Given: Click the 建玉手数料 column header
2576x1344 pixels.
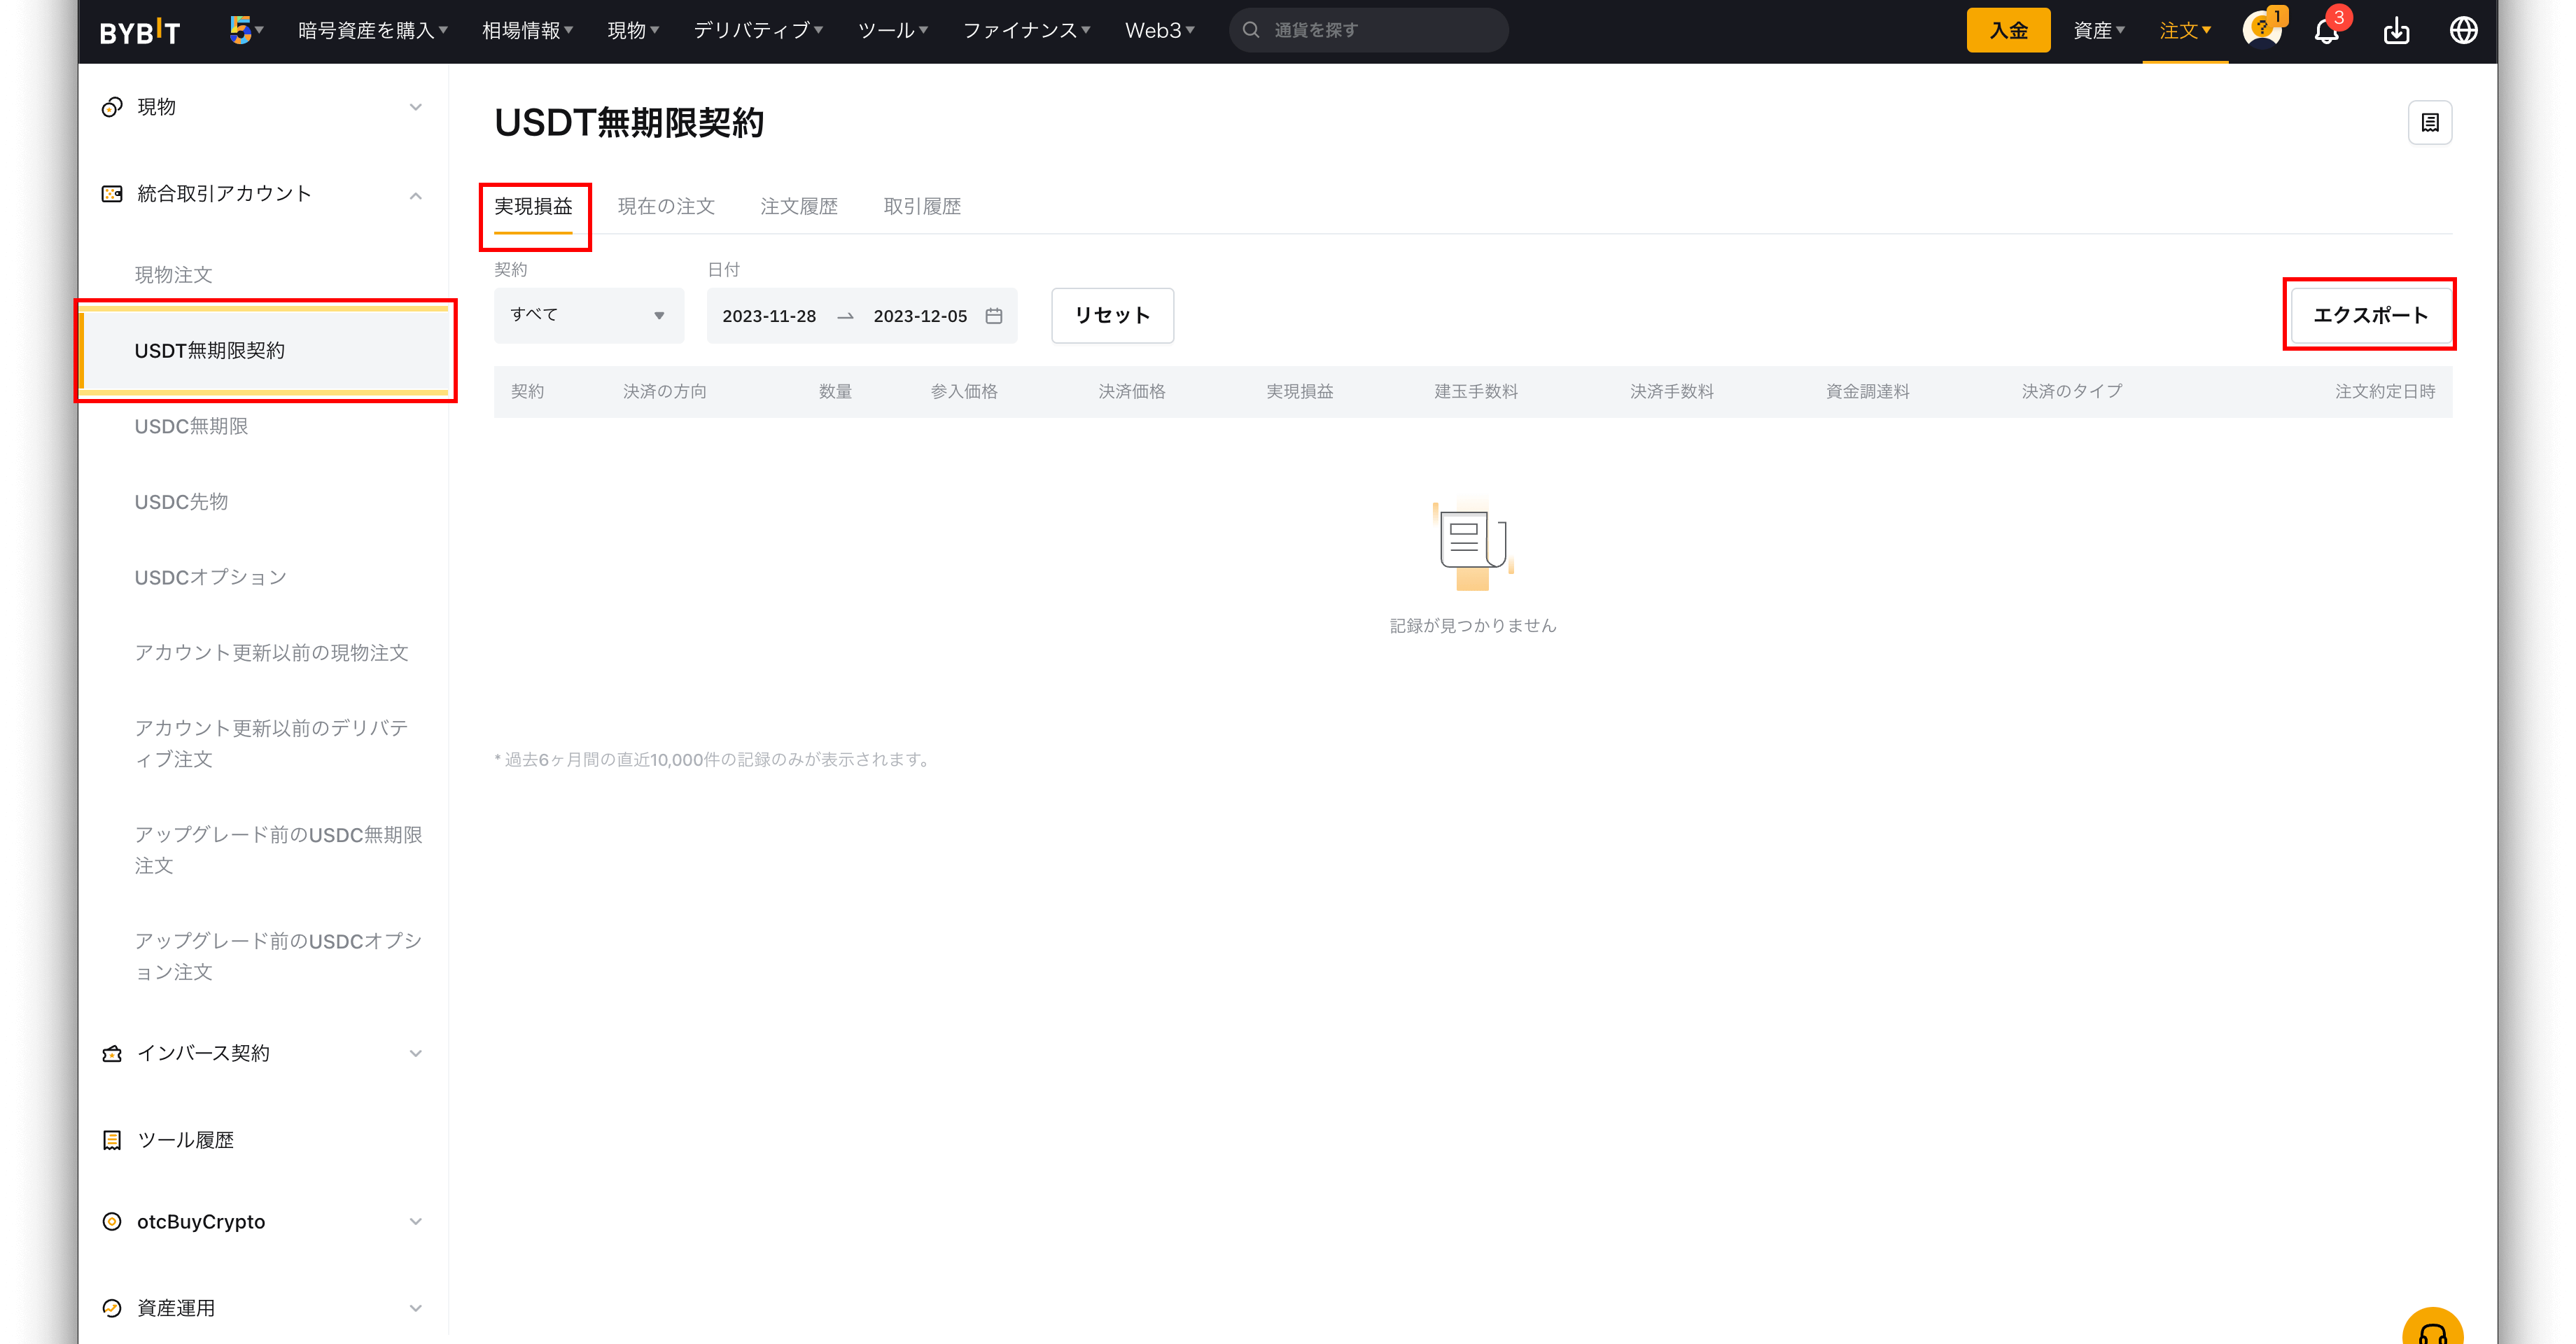Looking at the screenshot, I should [1476, 392].
